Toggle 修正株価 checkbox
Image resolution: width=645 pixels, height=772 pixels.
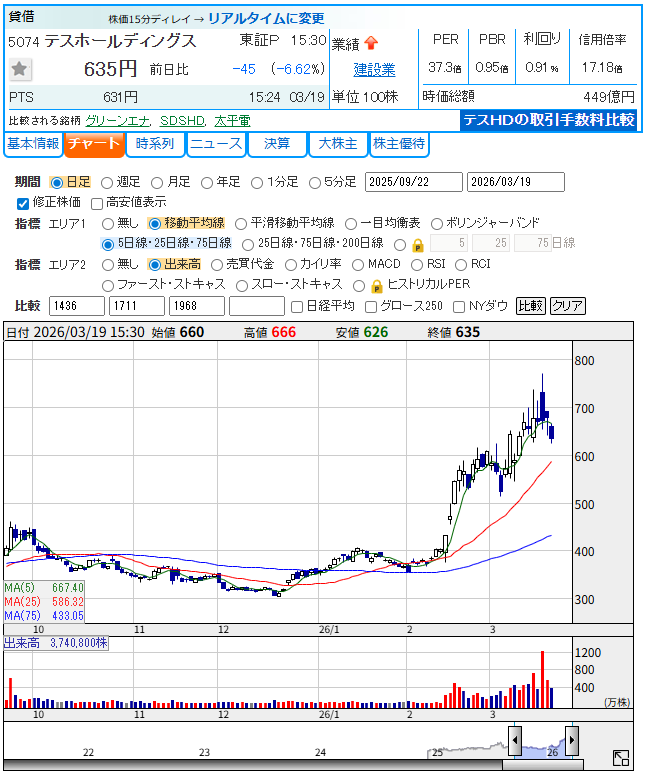(x=23, y=203)
